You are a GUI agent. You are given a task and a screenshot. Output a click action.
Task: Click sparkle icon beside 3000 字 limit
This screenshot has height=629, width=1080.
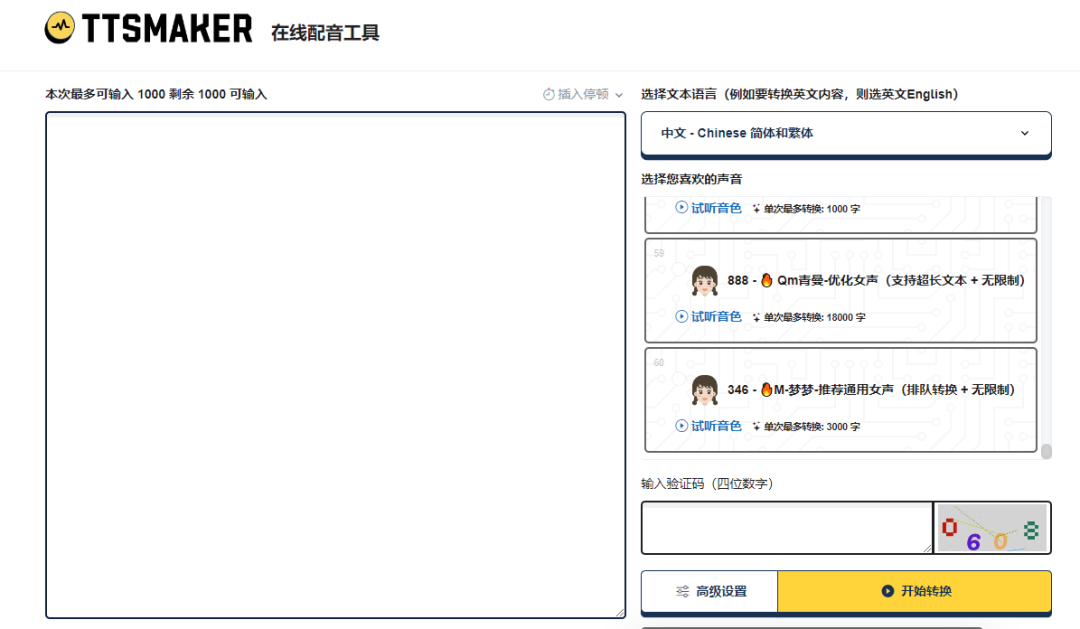click(x=756, y=426)
